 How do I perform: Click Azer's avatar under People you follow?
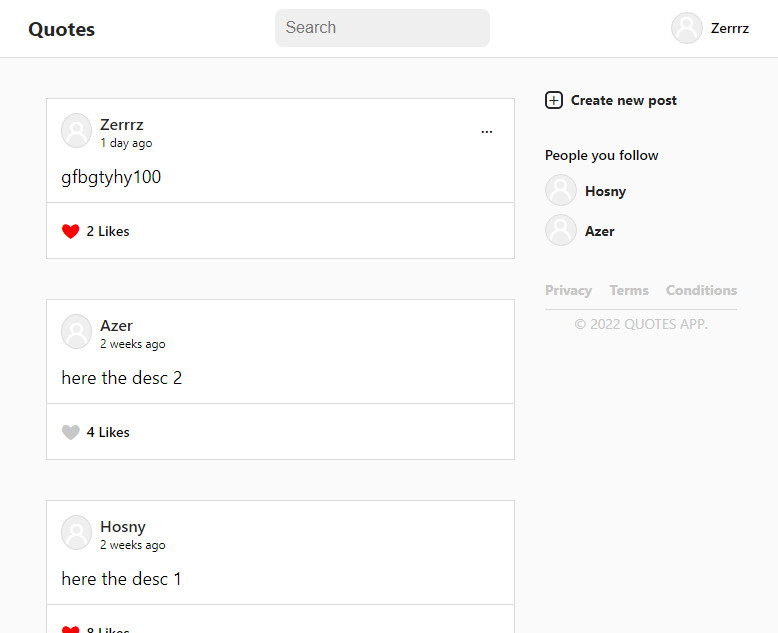tap(561, 231)
